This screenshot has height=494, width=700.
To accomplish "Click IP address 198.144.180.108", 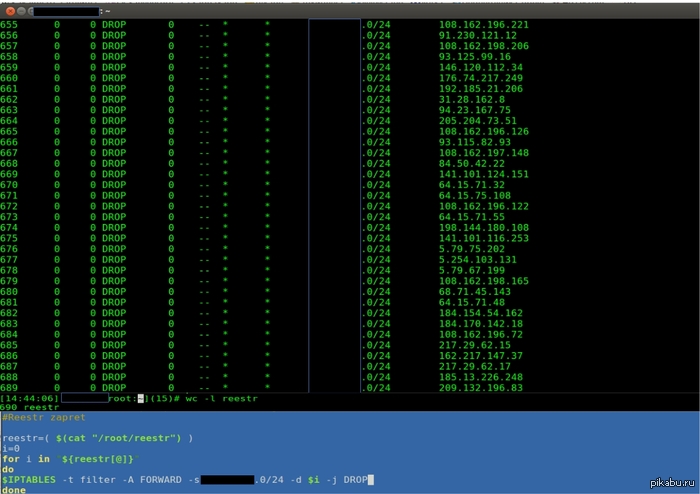I will click(x=483, y=228).
